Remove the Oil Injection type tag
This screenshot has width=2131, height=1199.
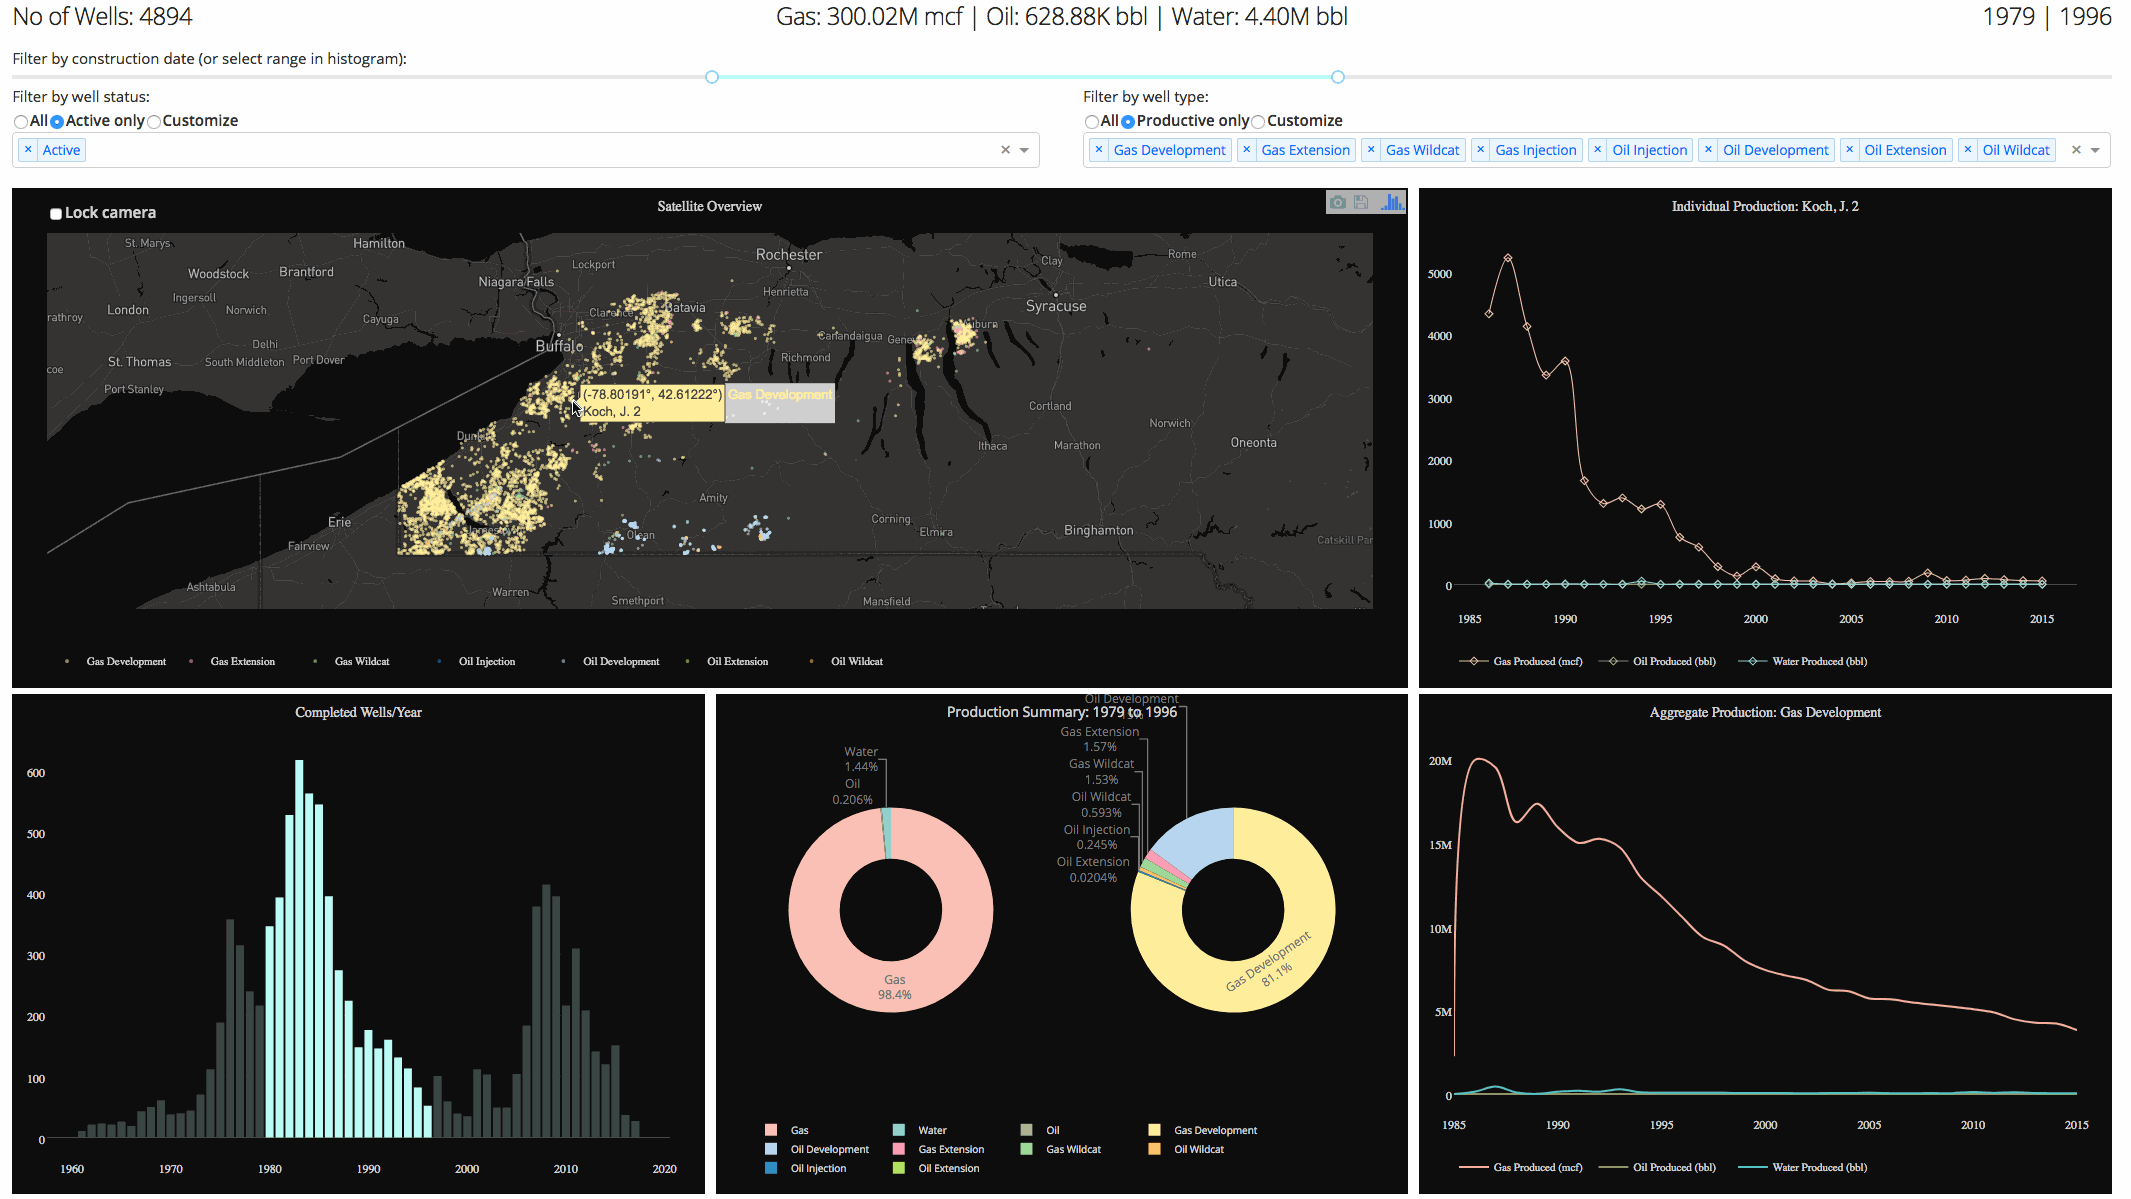[x=1597, y=150]
